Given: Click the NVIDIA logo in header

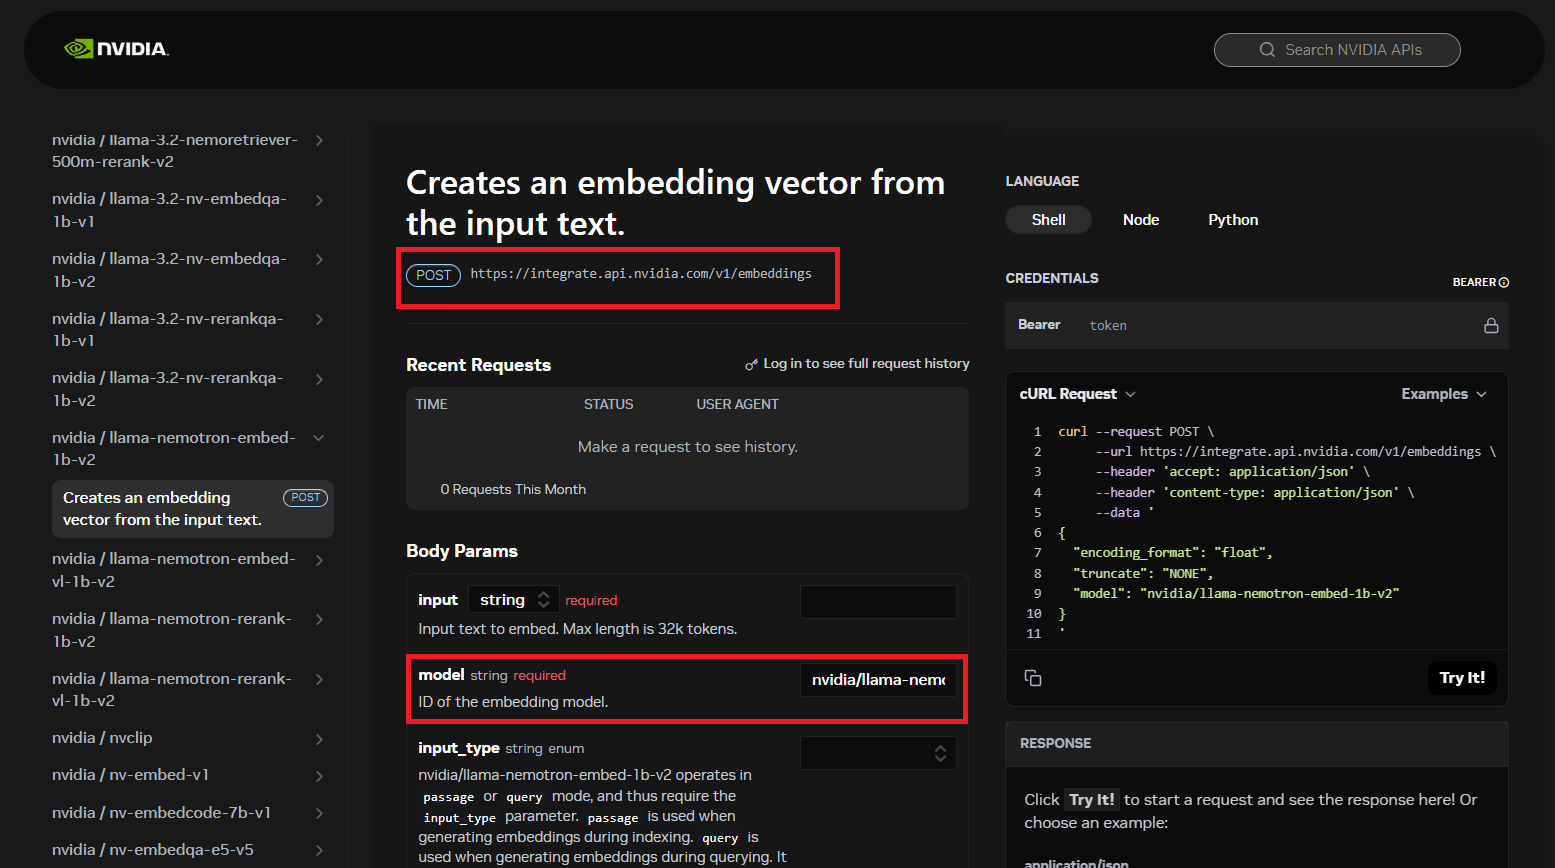Looking at the screenshot, I should click(x=116, y=49).
